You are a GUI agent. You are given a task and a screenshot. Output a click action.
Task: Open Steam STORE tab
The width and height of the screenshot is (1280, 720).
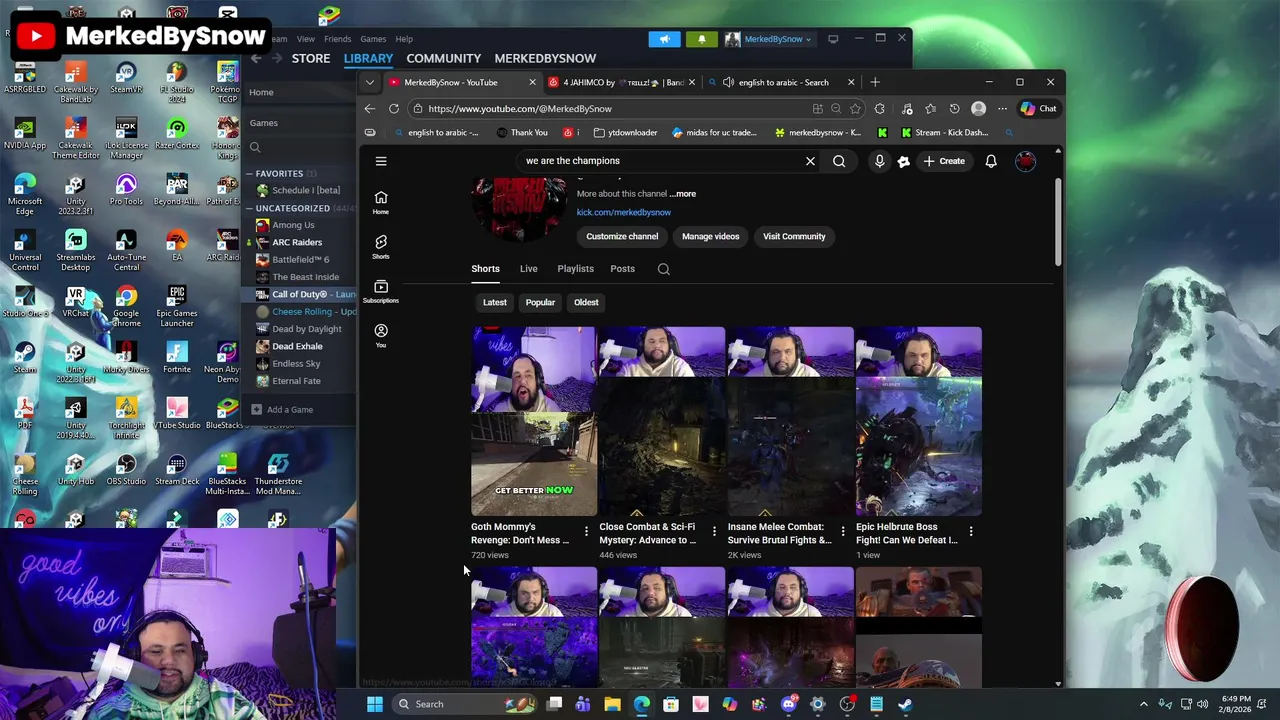pyautogui.click(x=310, y=58)
